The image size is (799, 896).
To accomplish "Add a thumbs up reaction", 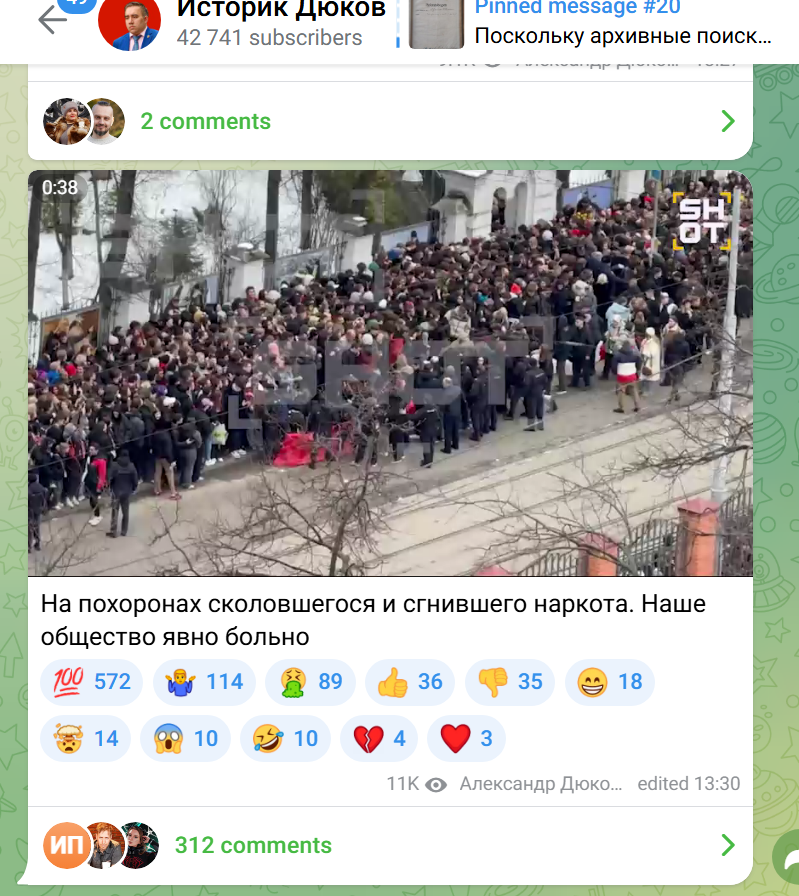I will (410, 682).
